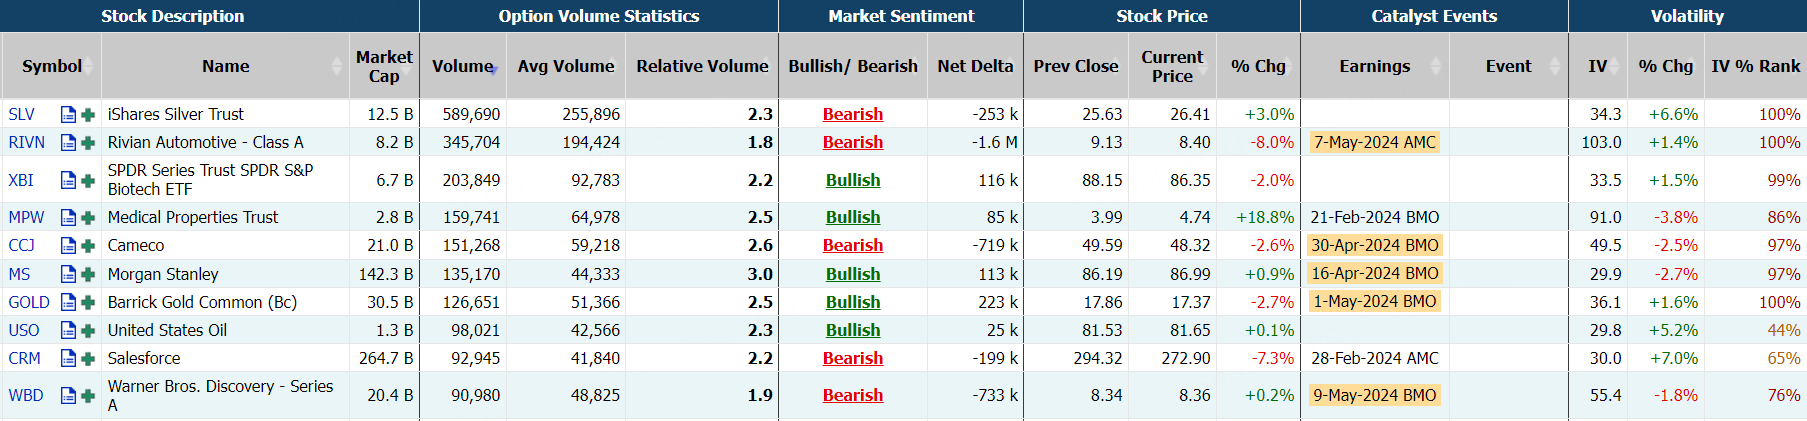Open the document icon for SLV

point(68,115)
